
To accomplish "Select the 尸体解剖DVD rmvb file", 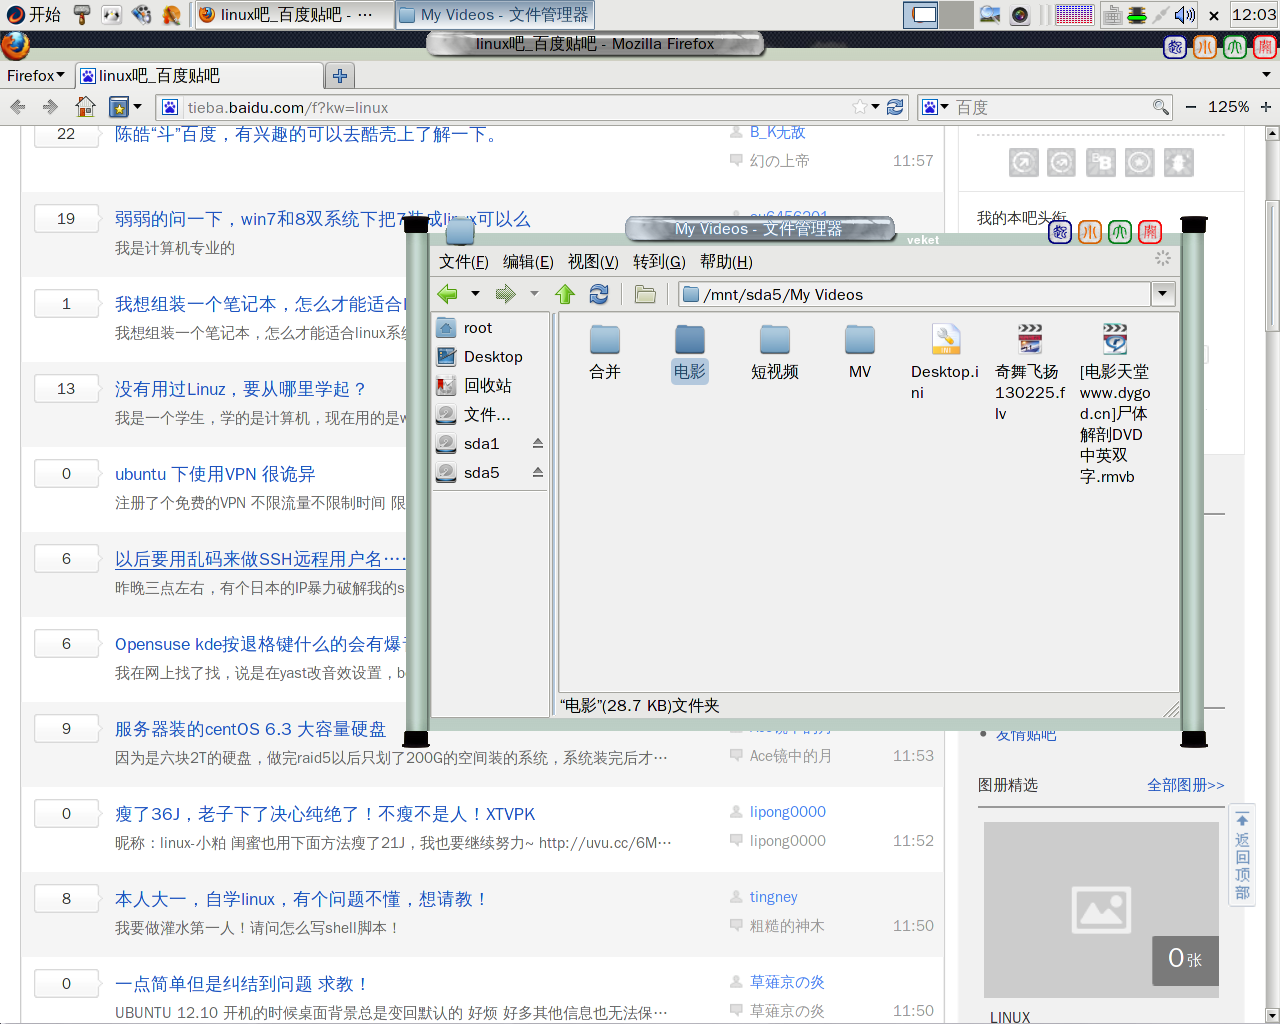I will tap(1115, 404).
